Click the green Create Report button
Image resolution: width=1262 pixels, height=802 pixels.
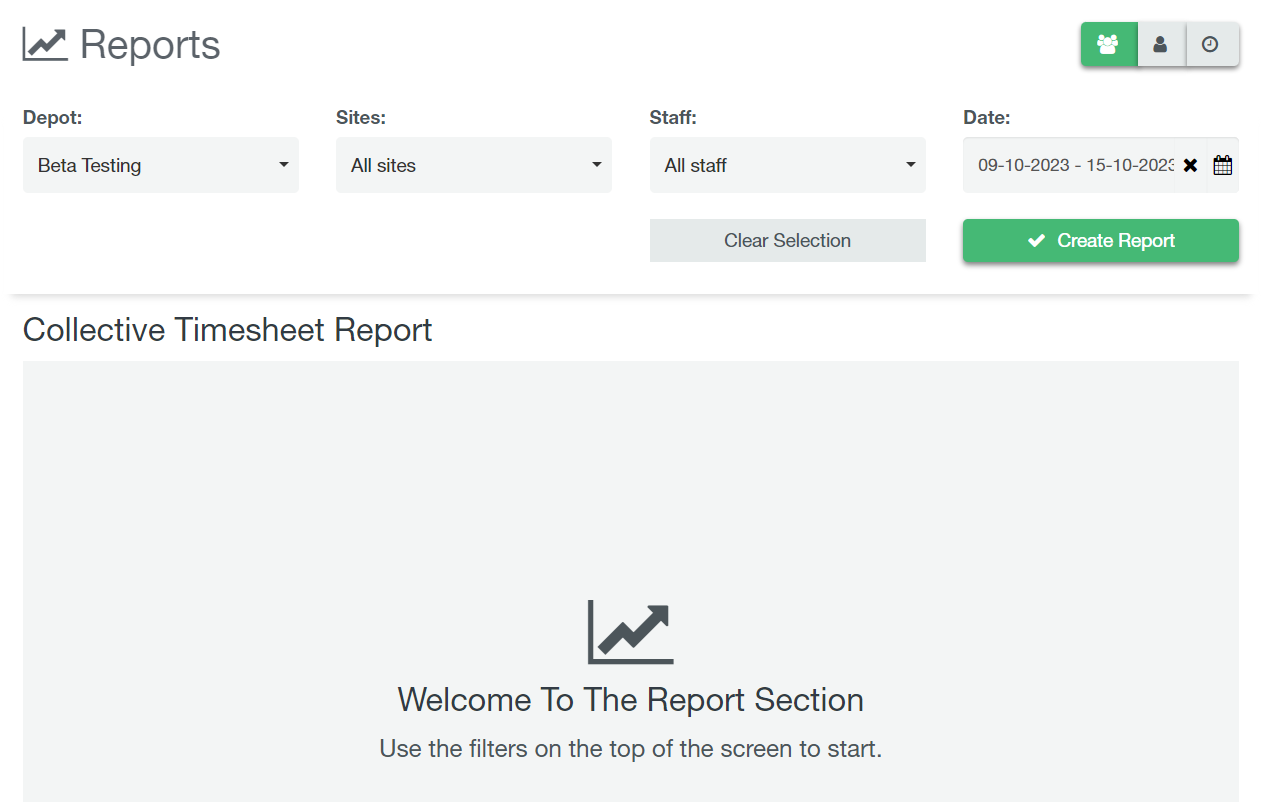pos(1101,241)
